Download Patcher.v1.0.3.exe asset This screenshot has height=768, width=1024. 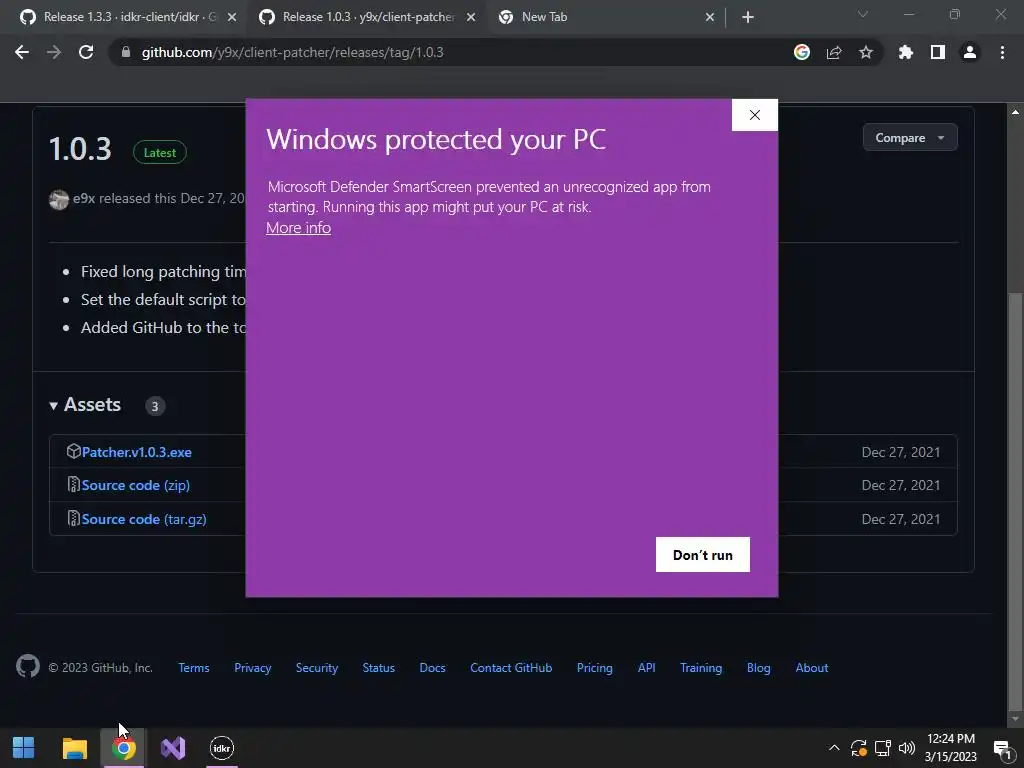tap(136, 452)
